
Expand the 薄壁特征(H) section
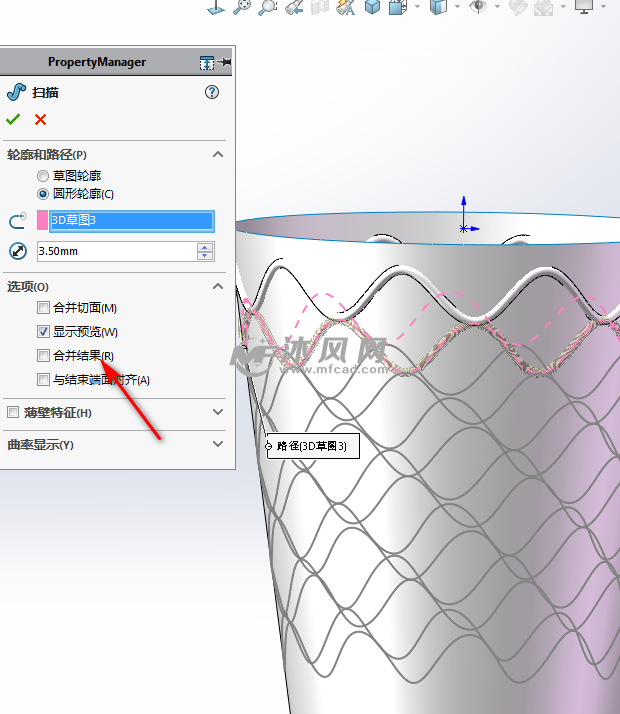218,412
